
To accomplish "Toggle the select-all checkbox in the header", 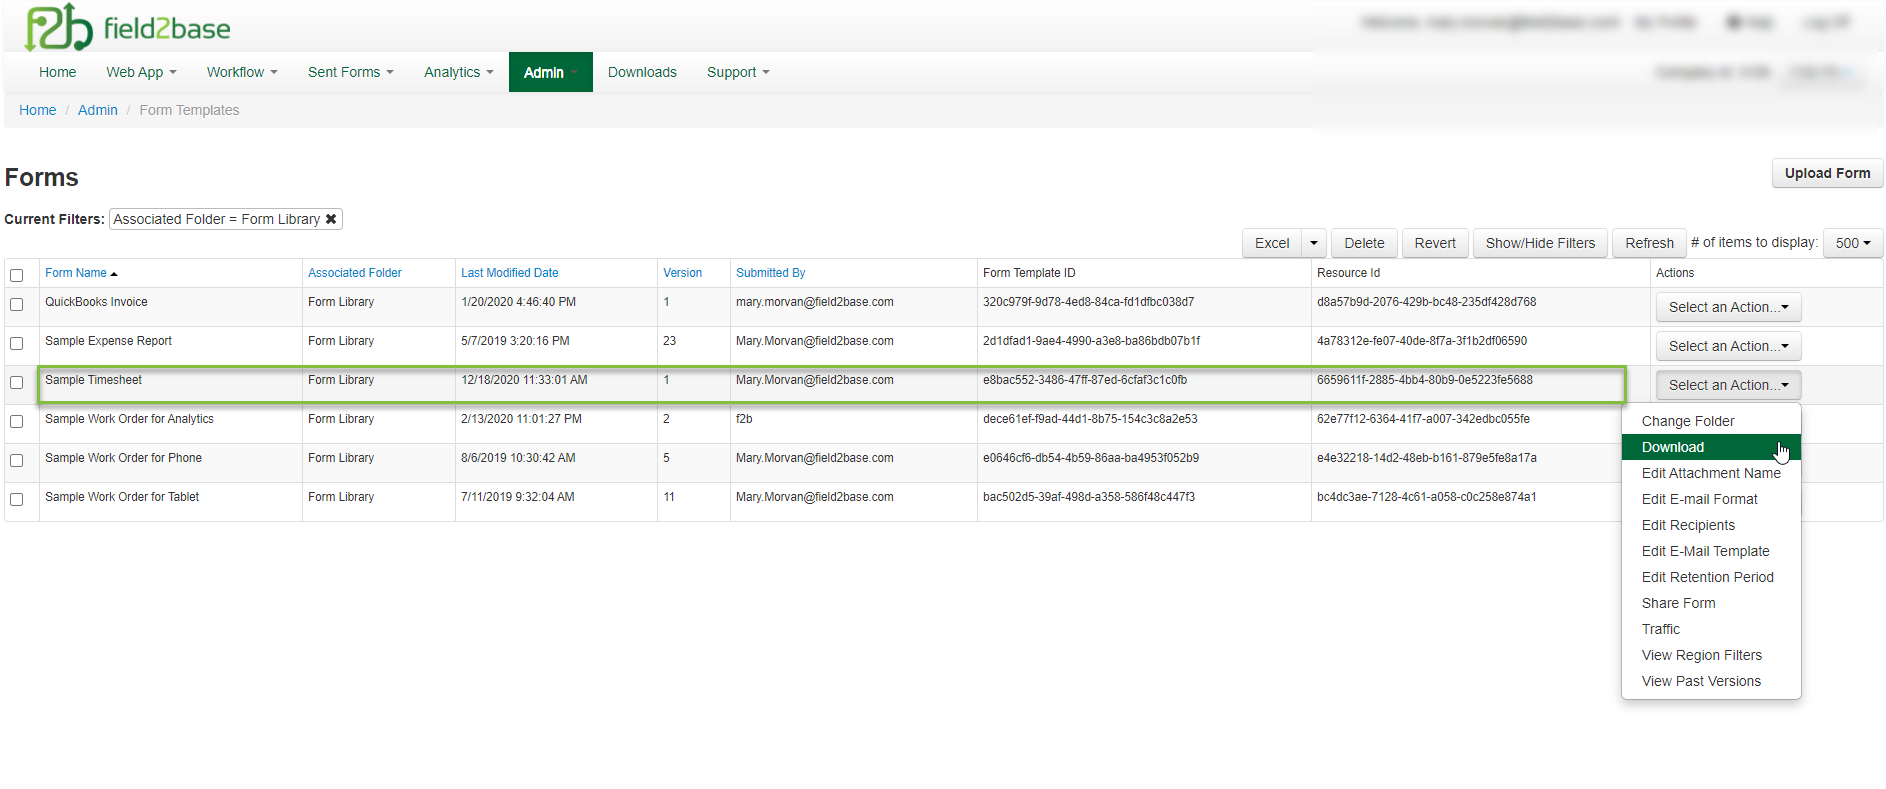I will pyautogui.click(x=17, y=275).
